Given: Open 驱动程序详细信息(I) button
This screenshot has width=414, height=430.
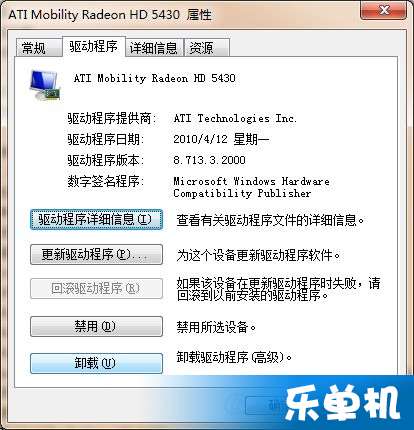Looking at the screenshot, I should (x=96, y=220).
